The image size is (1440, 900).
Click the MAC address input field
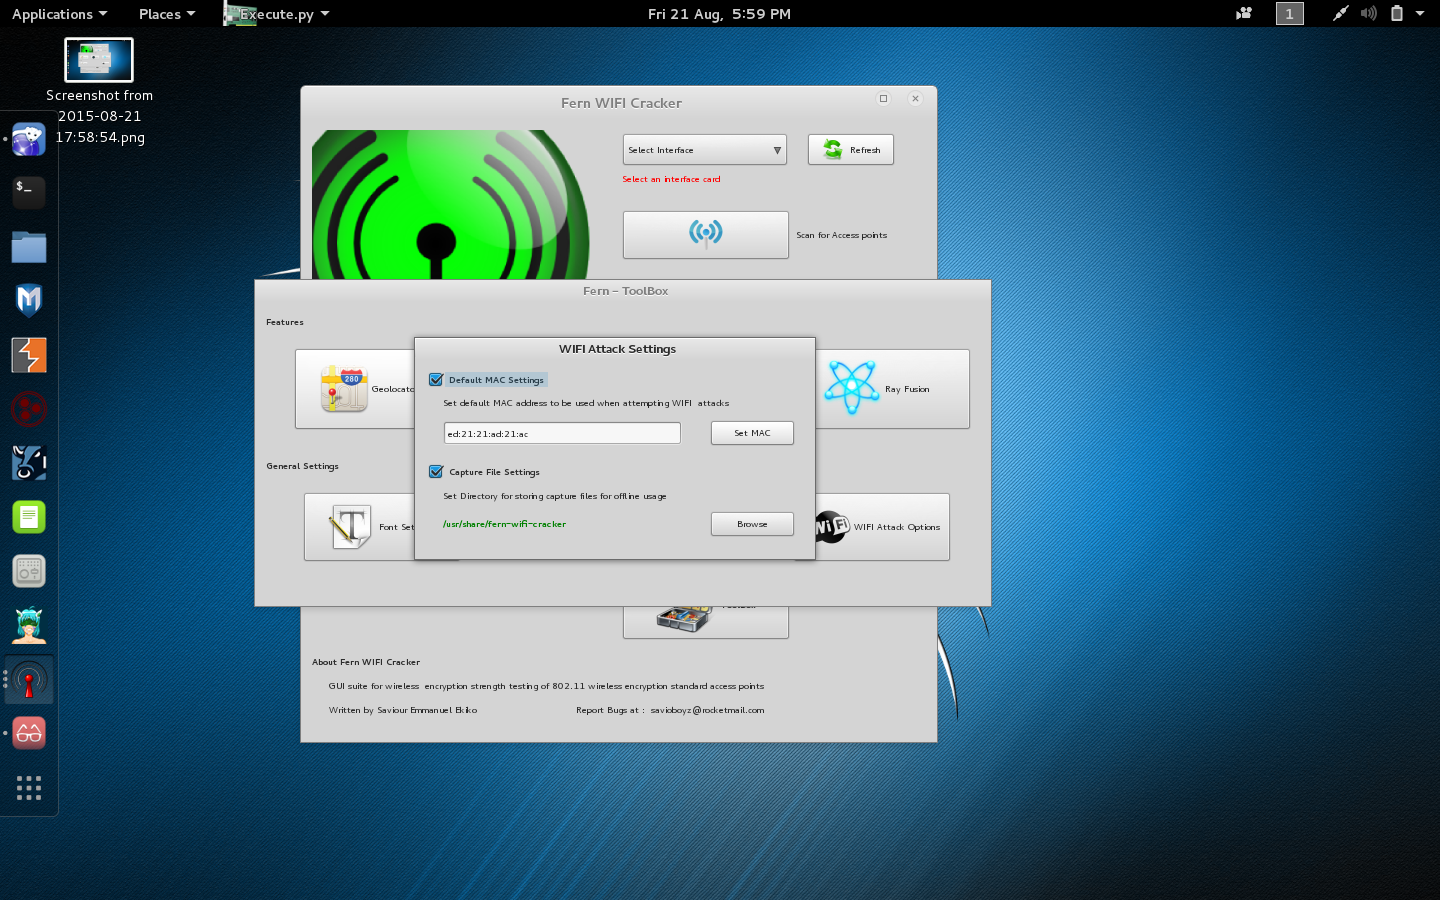click(x=562, y=433)
